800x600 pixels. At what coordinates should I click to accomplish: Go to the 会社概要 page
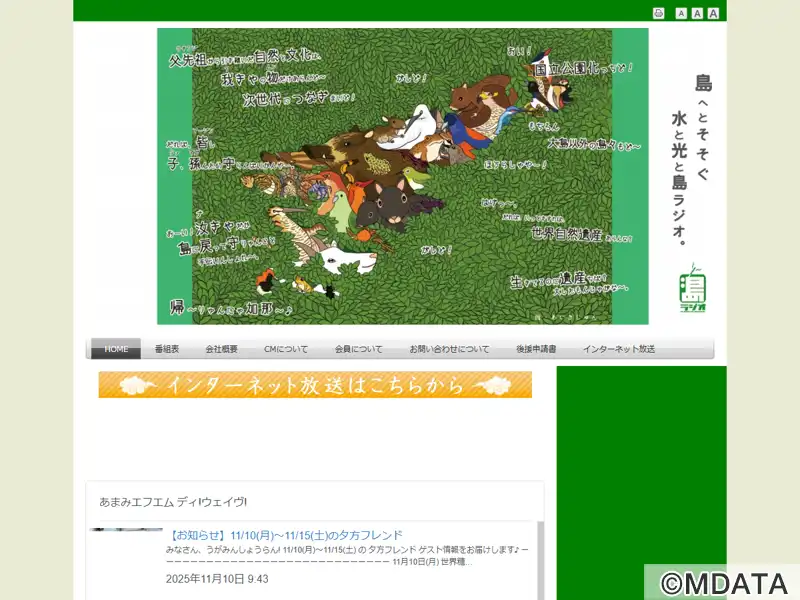[221, 349]
